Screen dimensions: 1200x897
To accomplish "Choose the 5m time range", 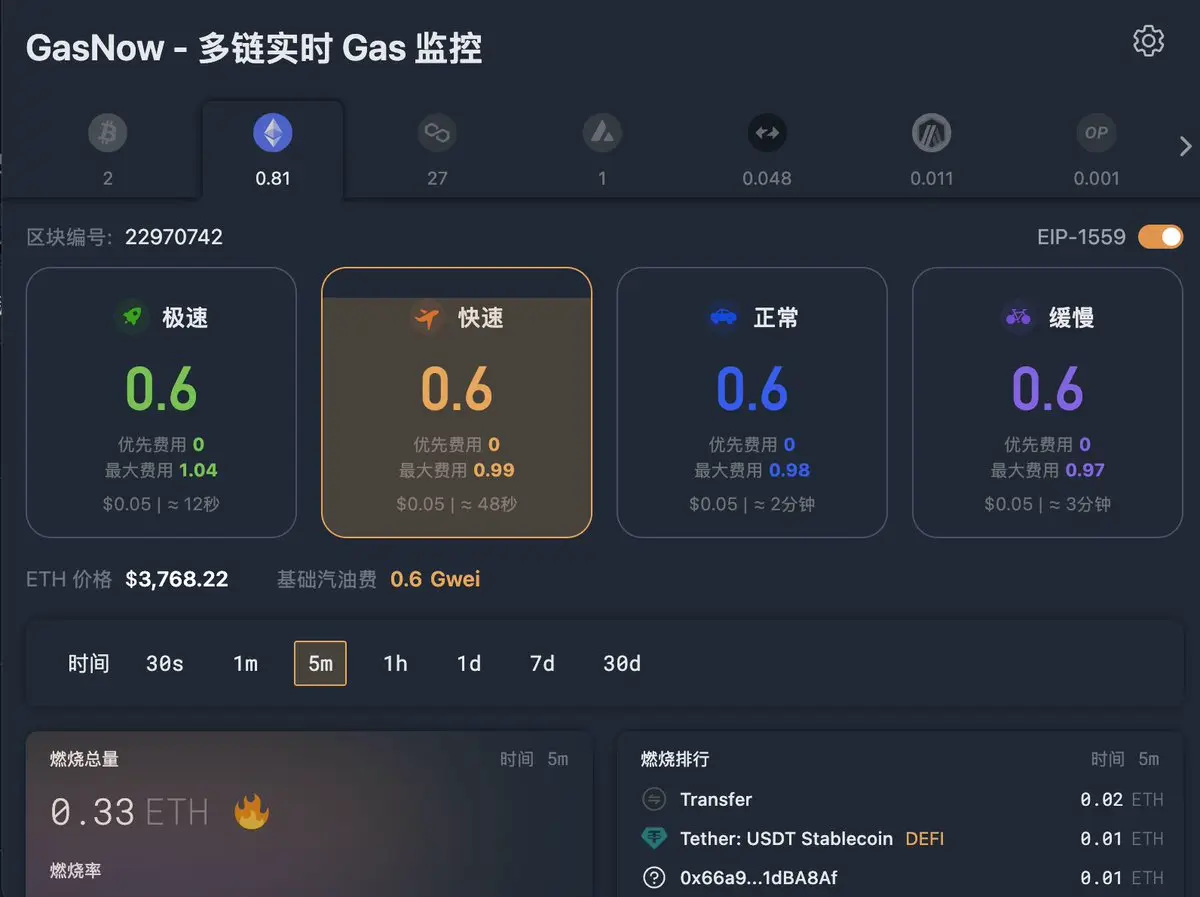I will point(320,663).
